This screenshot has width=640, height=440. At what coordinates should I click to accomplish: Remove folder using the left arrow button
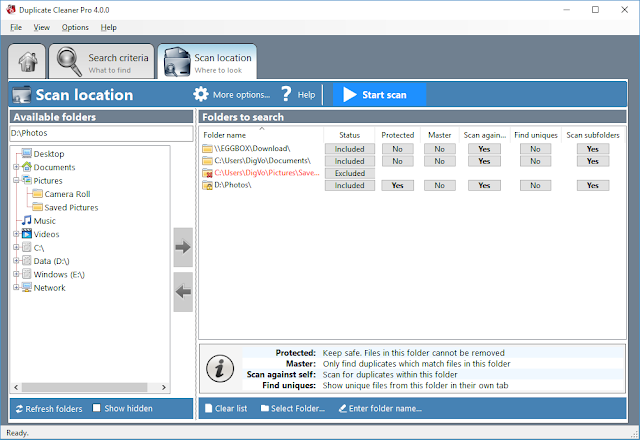point(183,292)
